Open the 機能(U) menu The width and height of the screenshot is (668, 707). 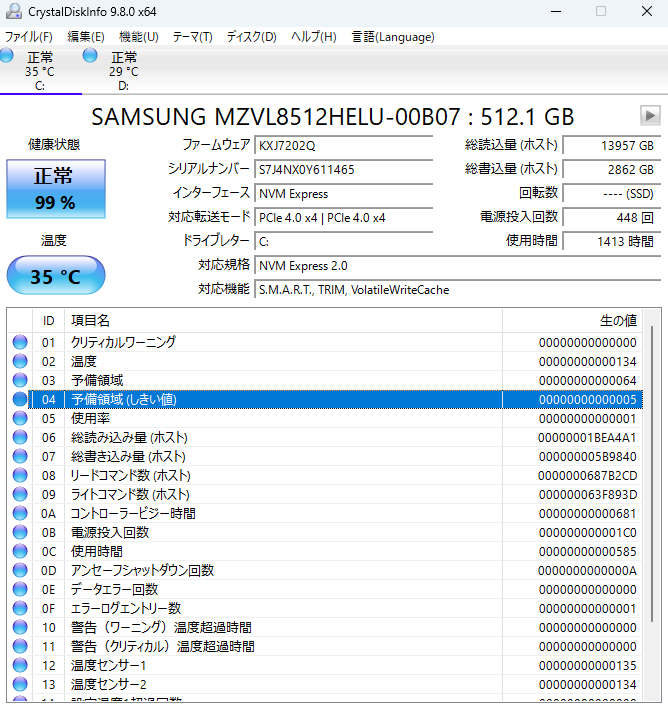pyautogui.click(x=138, y=37)
